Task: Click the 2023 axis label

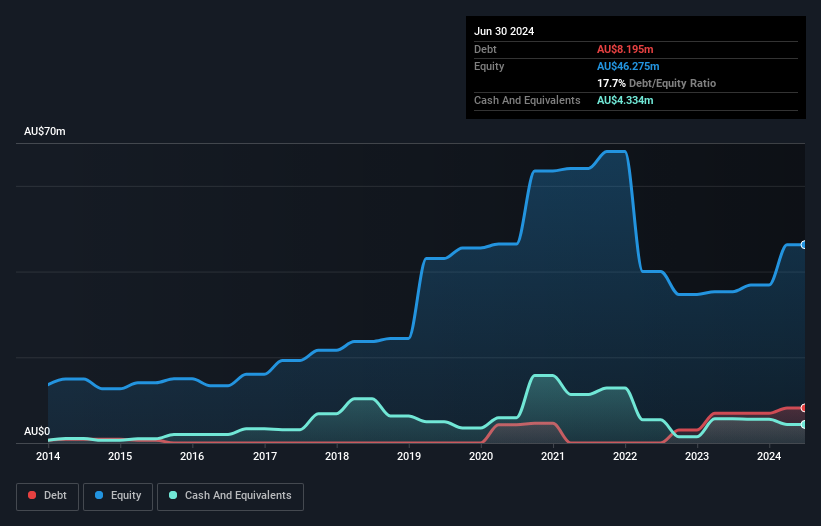Action: (697, 456)
